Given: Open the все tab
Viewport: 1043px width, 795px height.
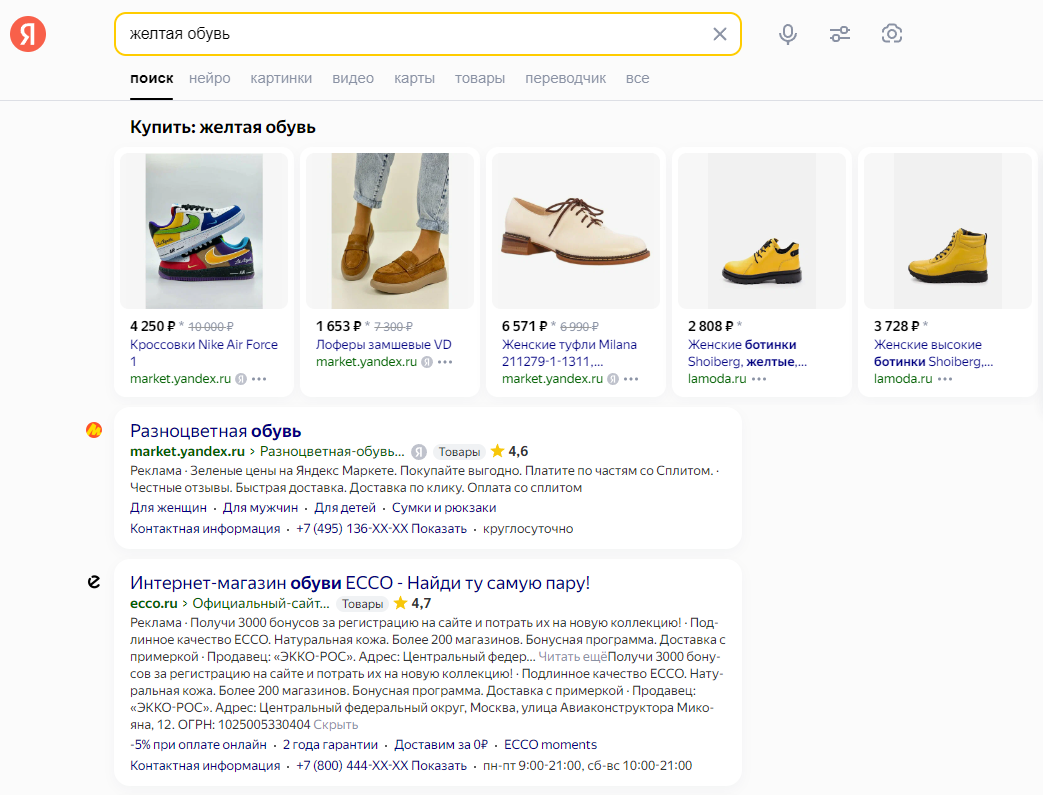Looking at the screenshot, I should (637, 79).
